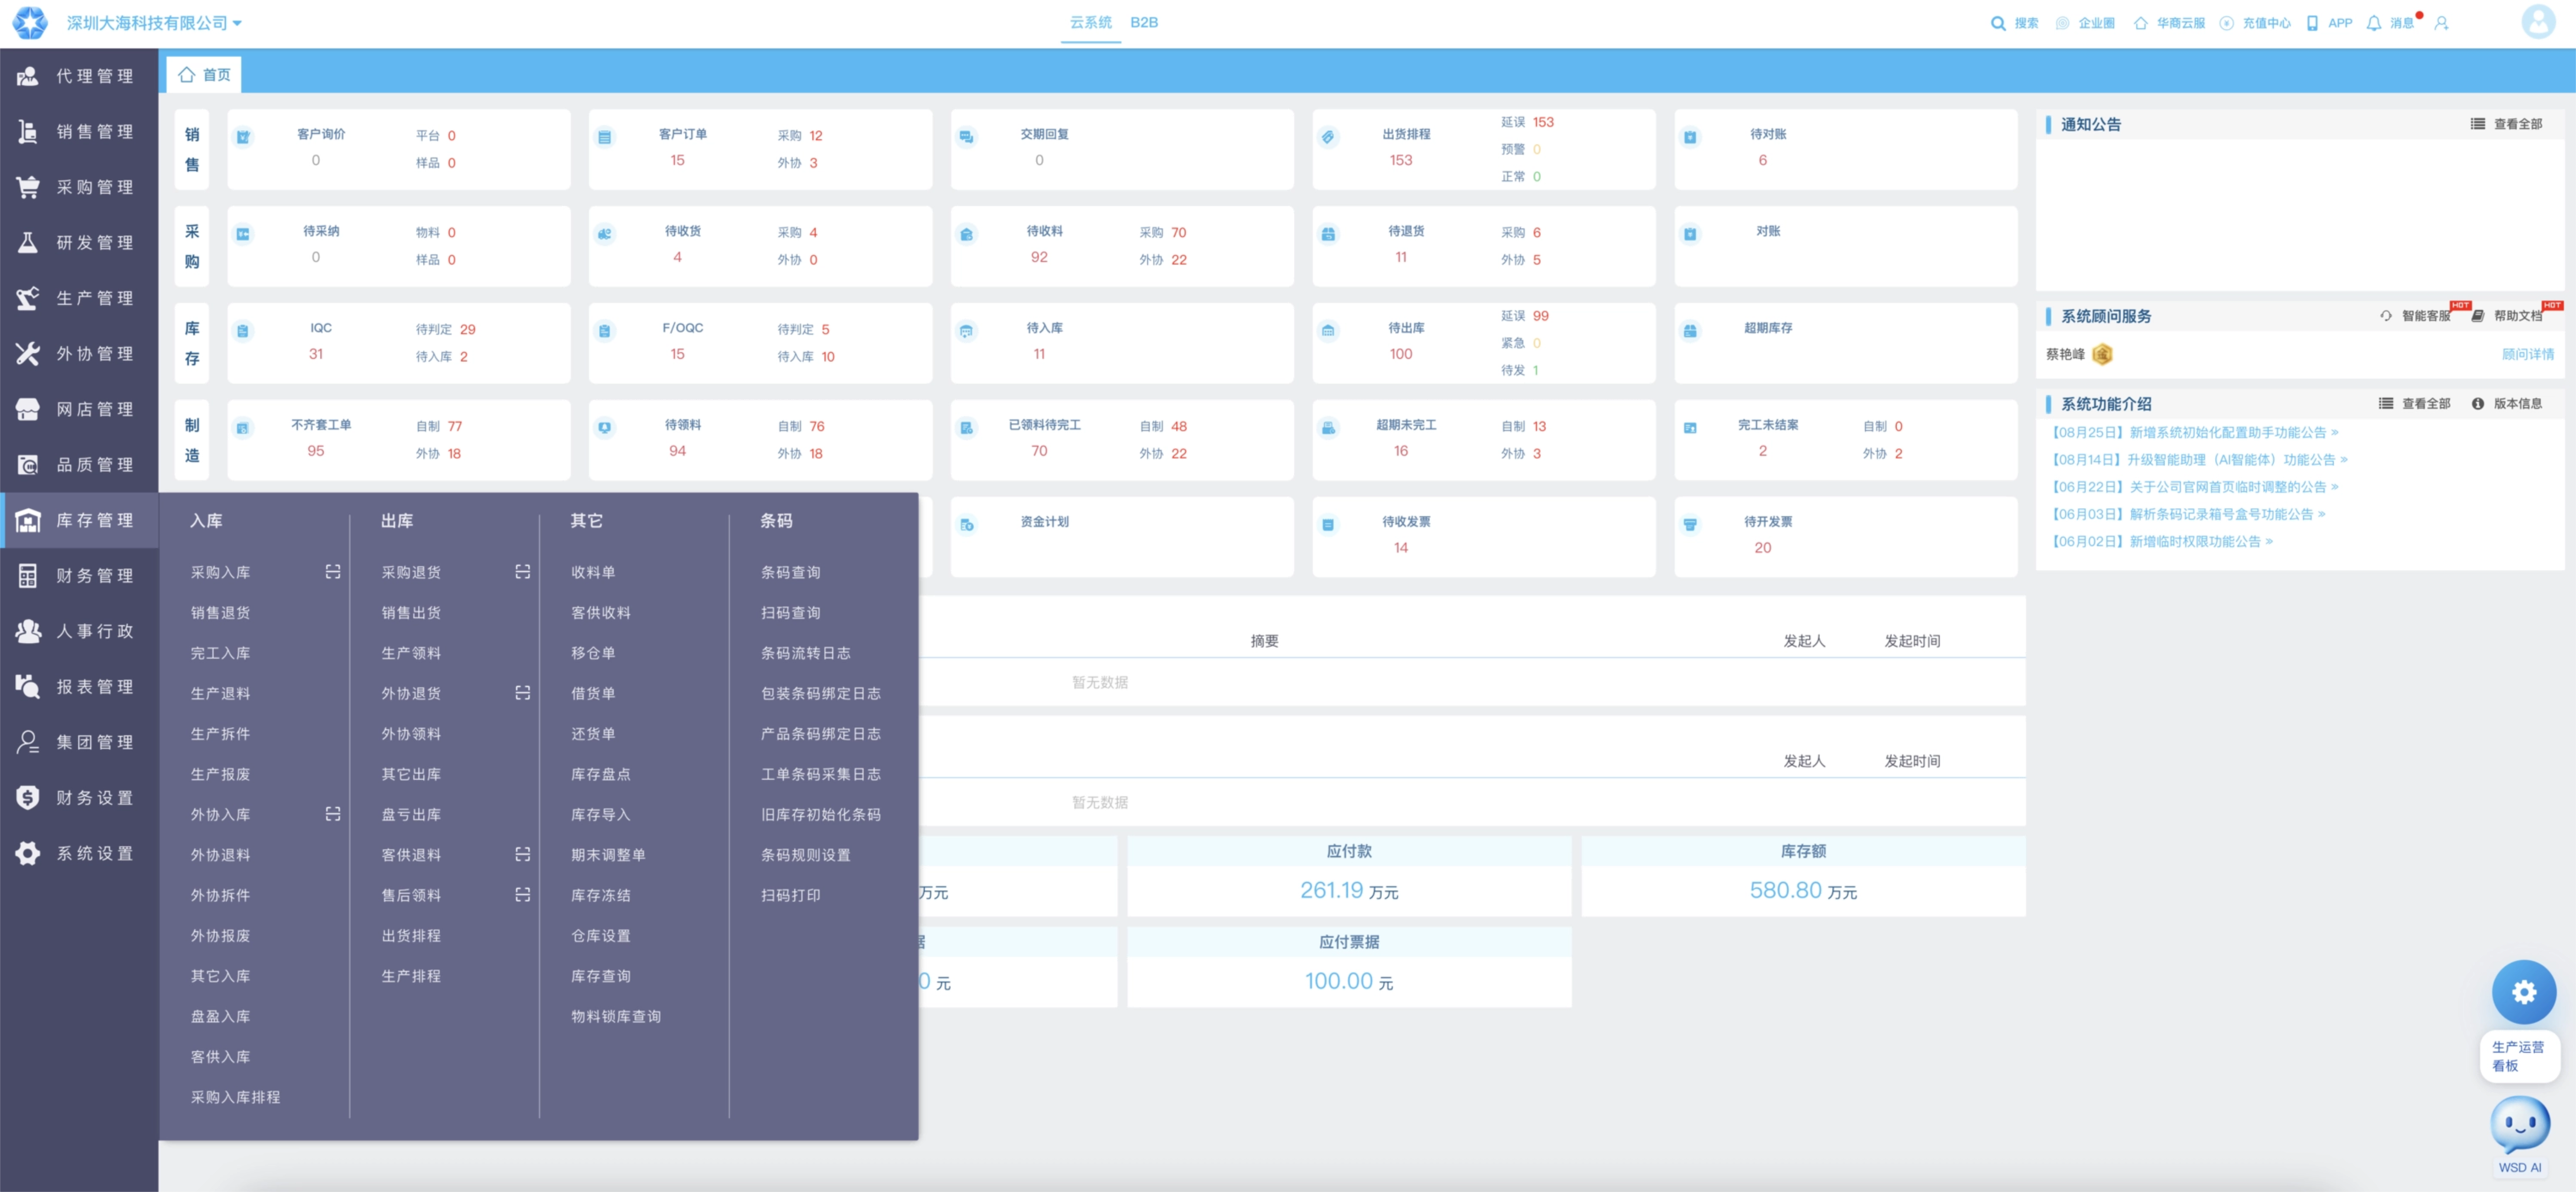Click the user profile avatar at top right
2576x1192 pixels.
pos(2537,21)
